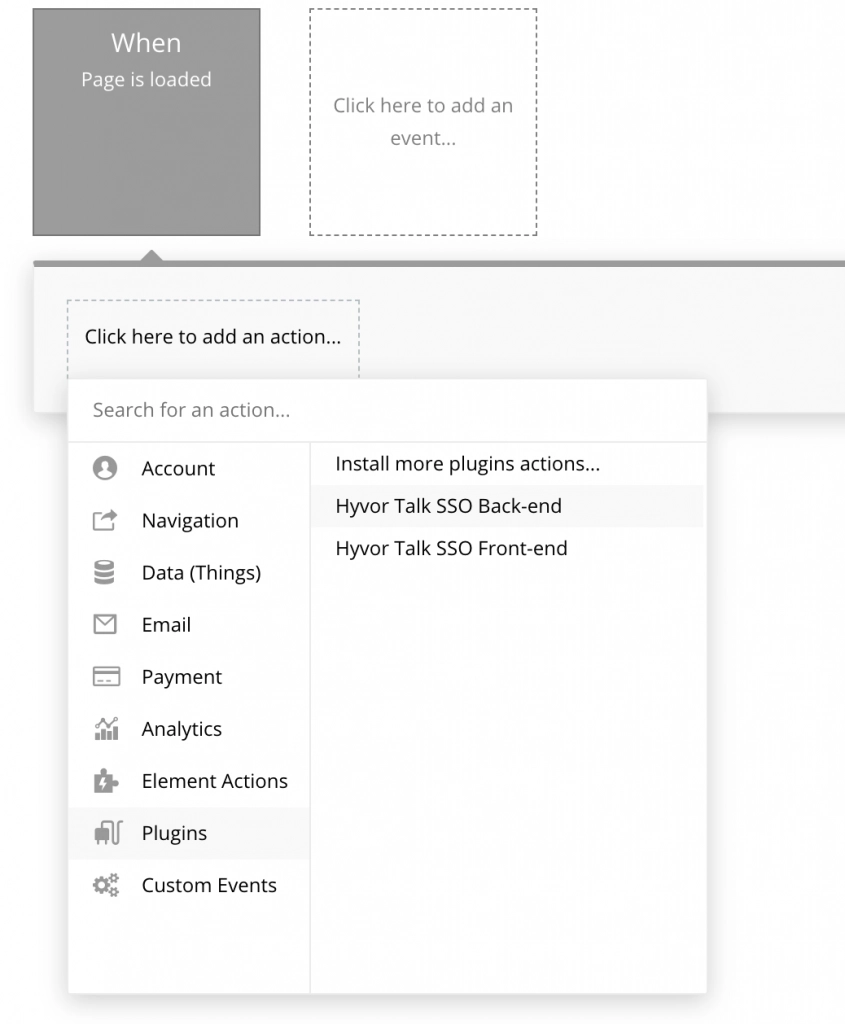Select Hyvor Talk SSO Front-end action

click(507, 549)
